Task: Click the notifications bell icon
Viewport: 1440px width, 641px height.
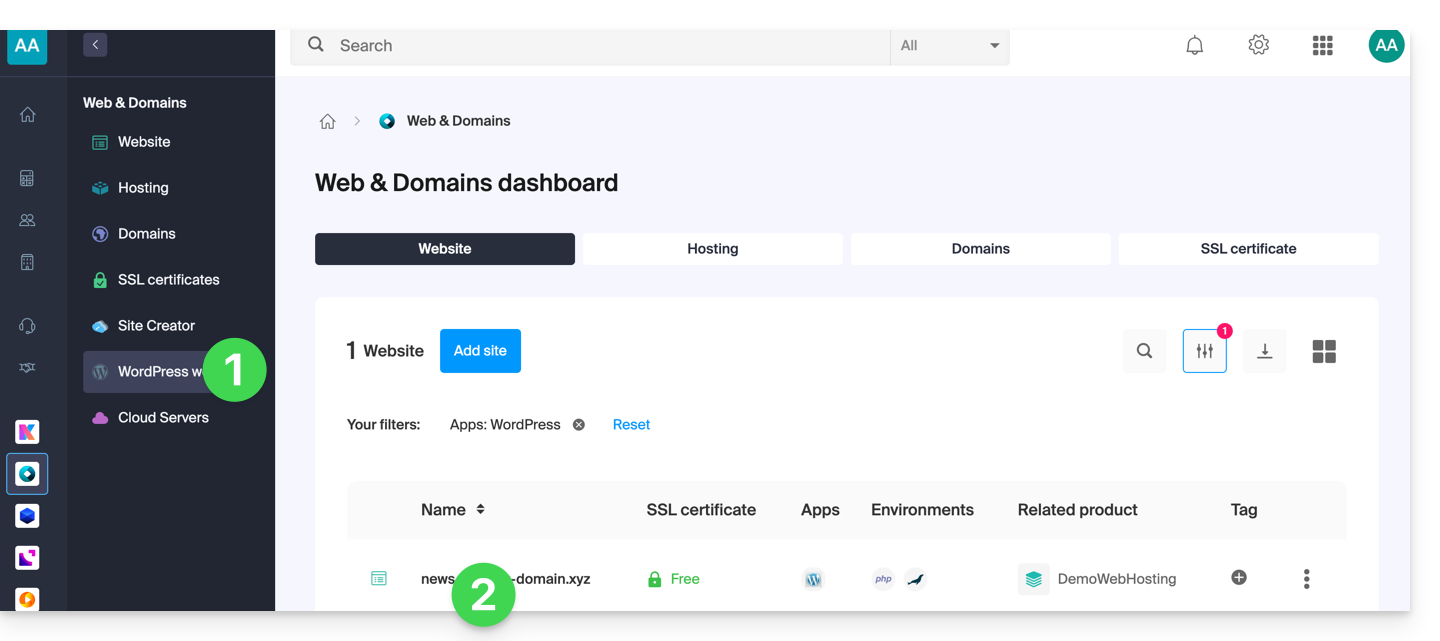Action: 1194,45
